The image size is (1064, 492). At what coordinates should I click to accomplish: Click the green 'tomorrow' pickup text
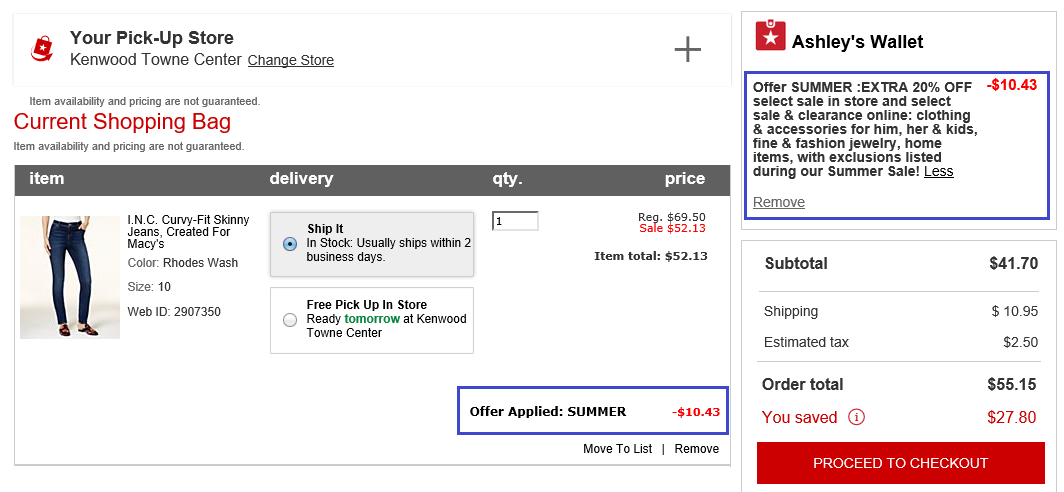pos(372,319)
